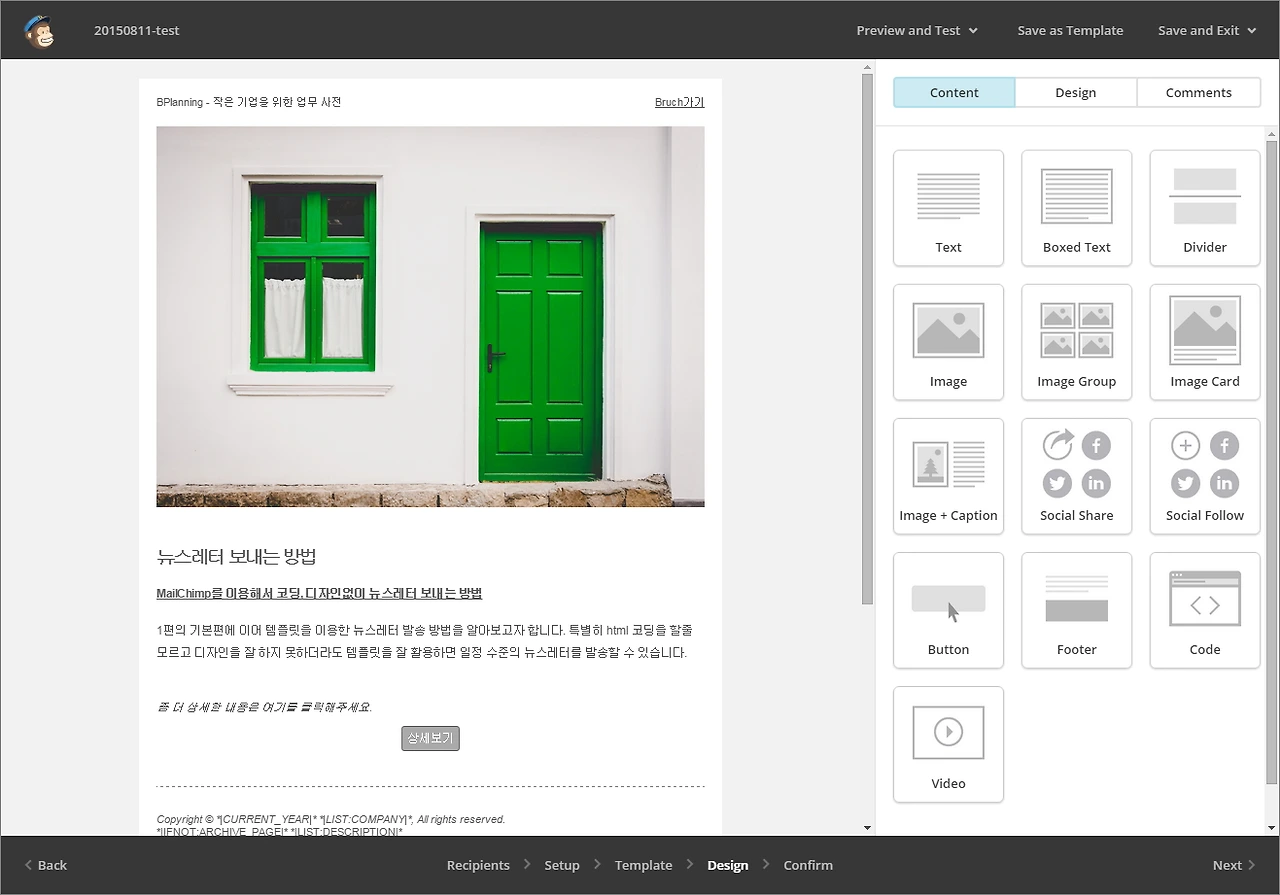Screen dimensions: 1280x895
Task: Open the Preview and Test dropdown
Action: click(x=917, y=30)
